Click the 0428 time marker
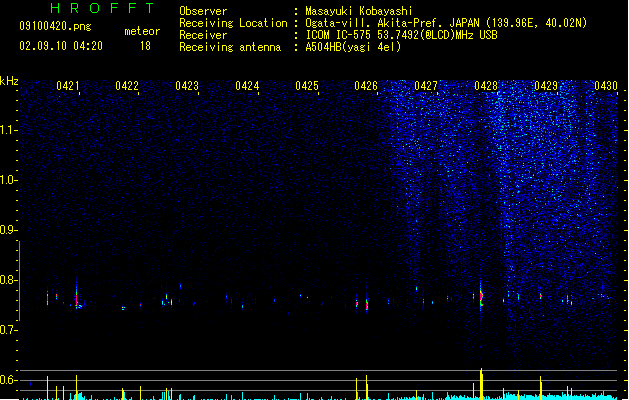The height and width of the screenshot is (400, 629). point(486,86)
